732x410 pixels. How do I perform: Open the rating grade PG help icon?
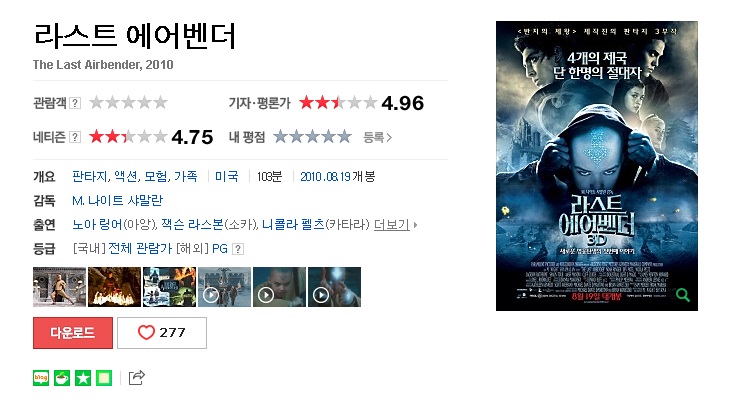(238, 249)
